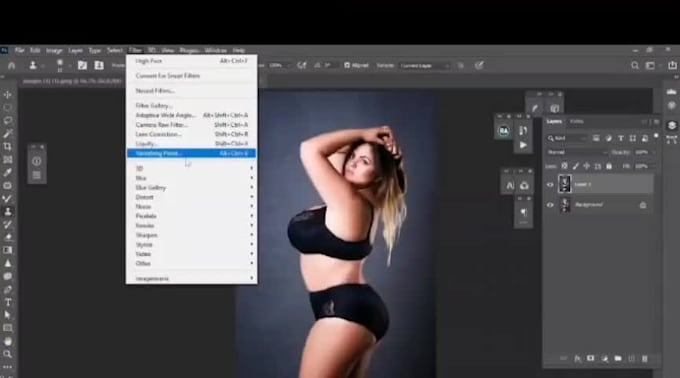Toggle the Aligned checkbox in options bar

tap(347, 65)
